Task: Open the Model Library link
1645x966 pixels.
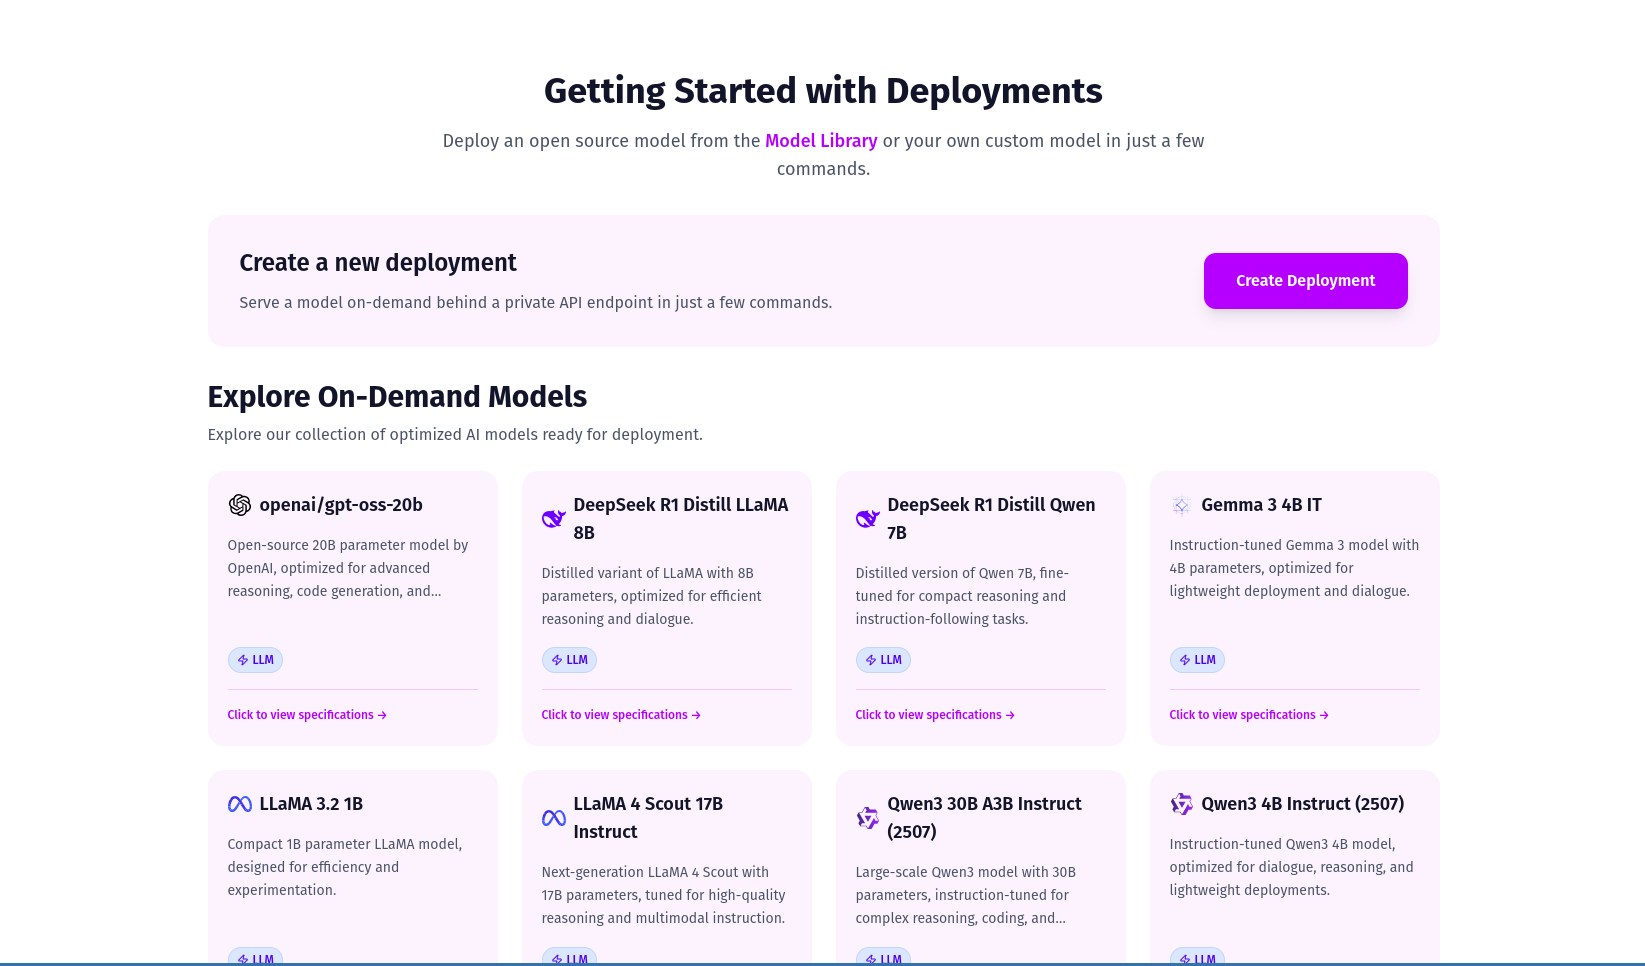Action: [821, 141]
